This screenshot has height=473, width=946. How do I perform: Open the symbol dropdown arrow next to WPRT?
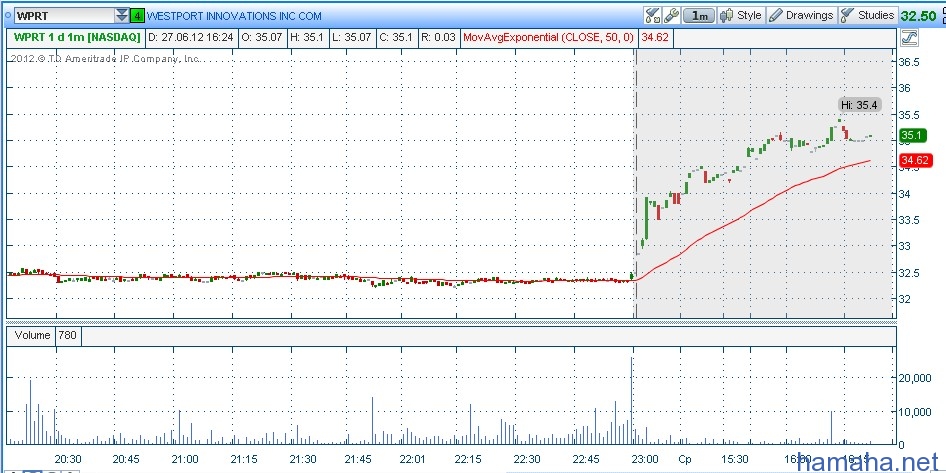[122, 15]
